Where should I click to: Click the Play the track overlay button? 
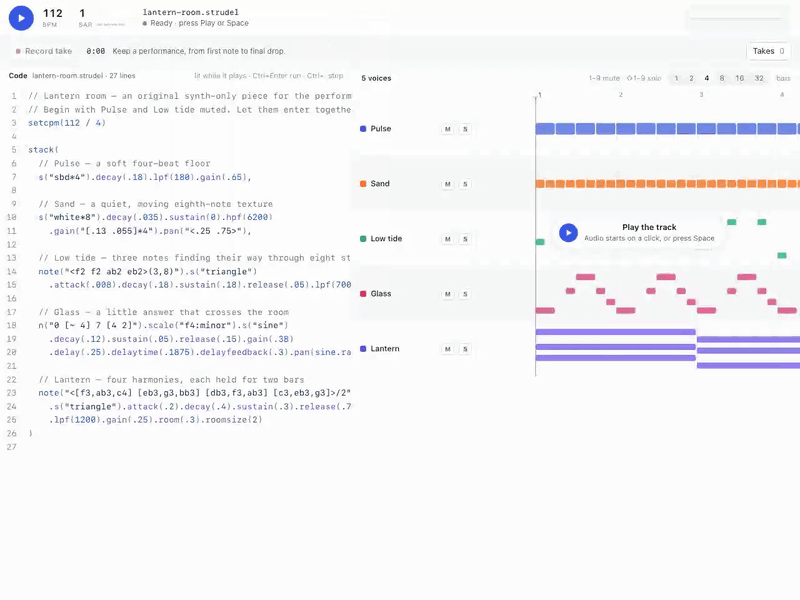pos(568,233)
